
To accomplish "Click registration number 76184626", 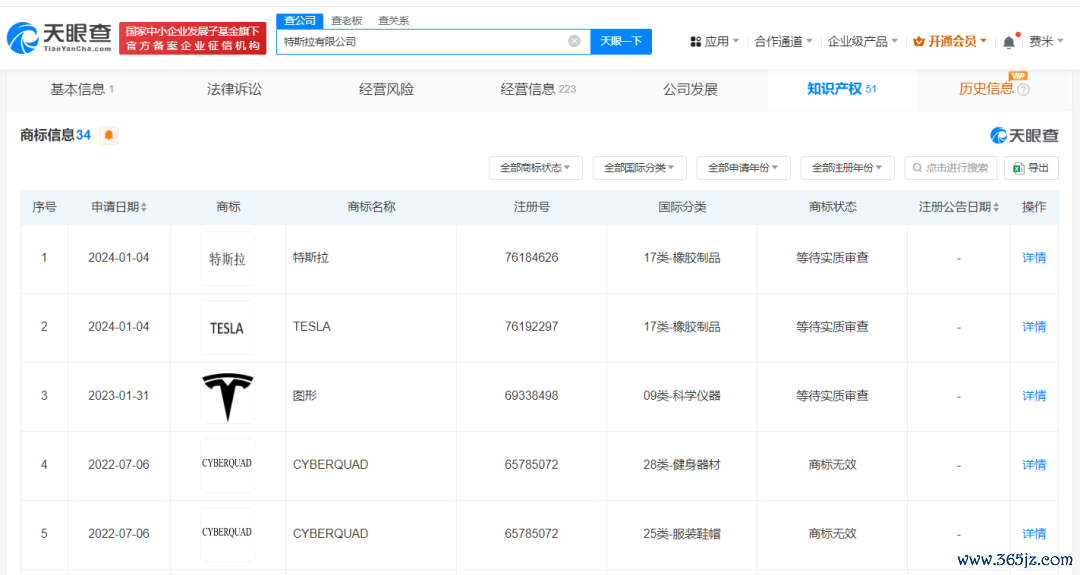I will click(x=531, y=258).
